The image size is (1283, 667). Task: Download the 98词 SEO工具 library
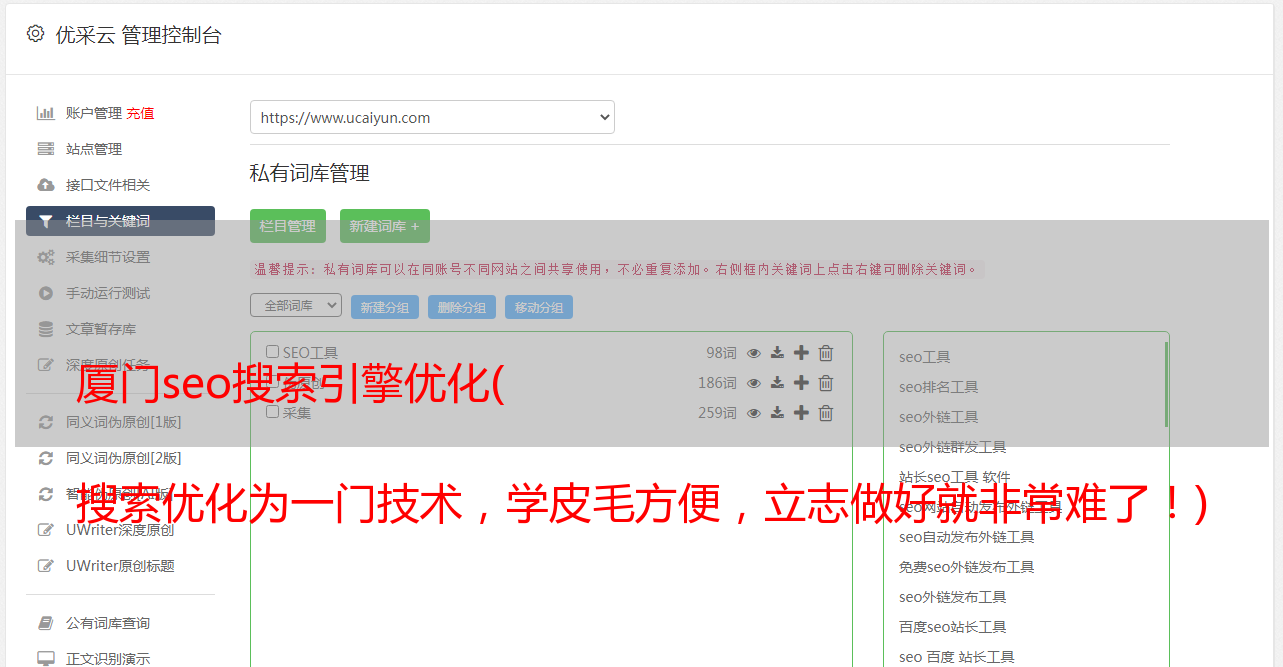pyautogui.click(x=777, y=353)
